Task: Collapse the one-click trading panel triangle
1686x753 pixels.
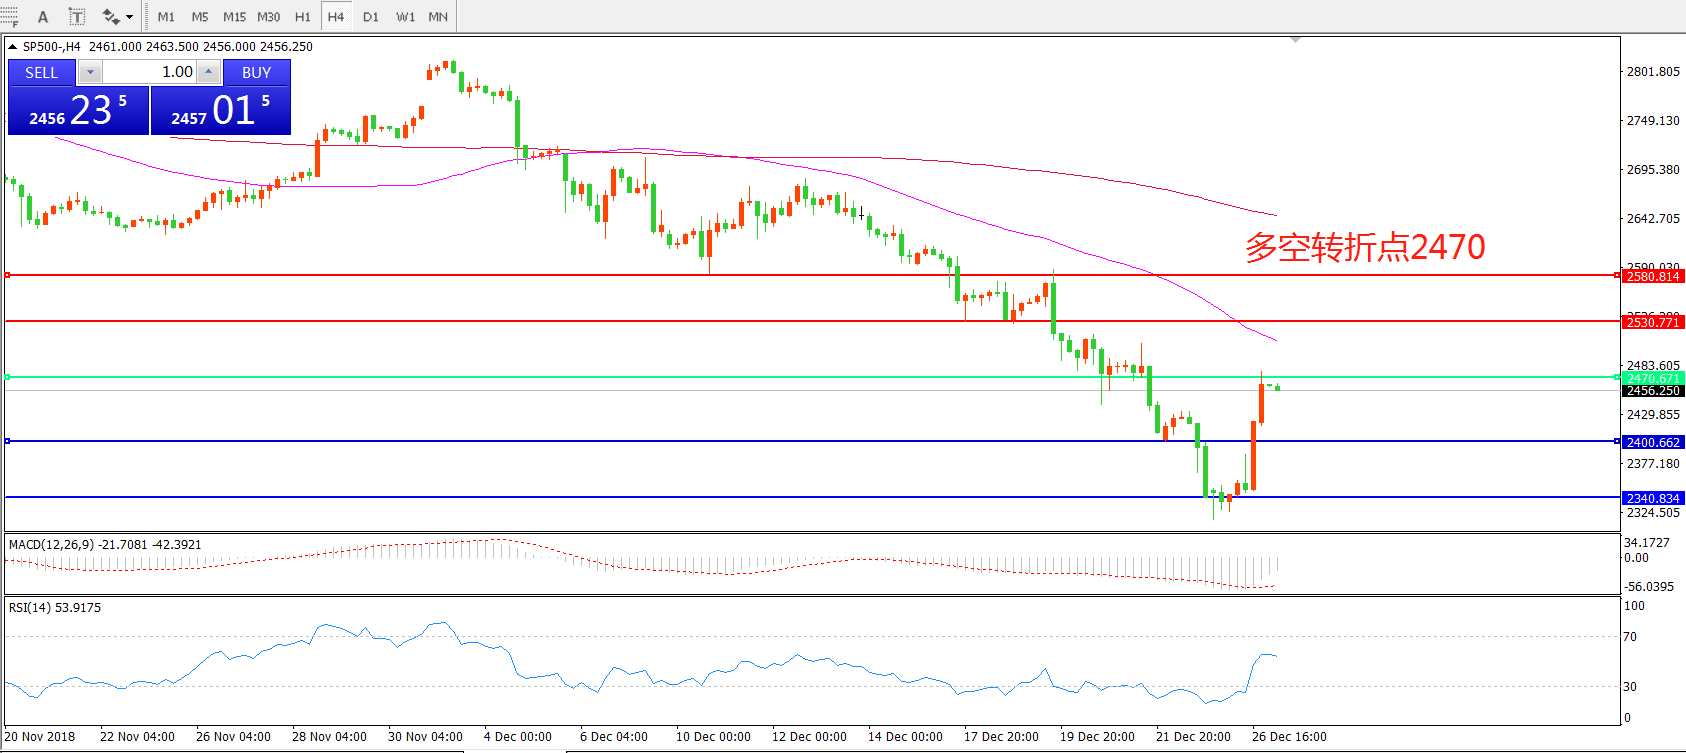Action: tap(12, 47)
